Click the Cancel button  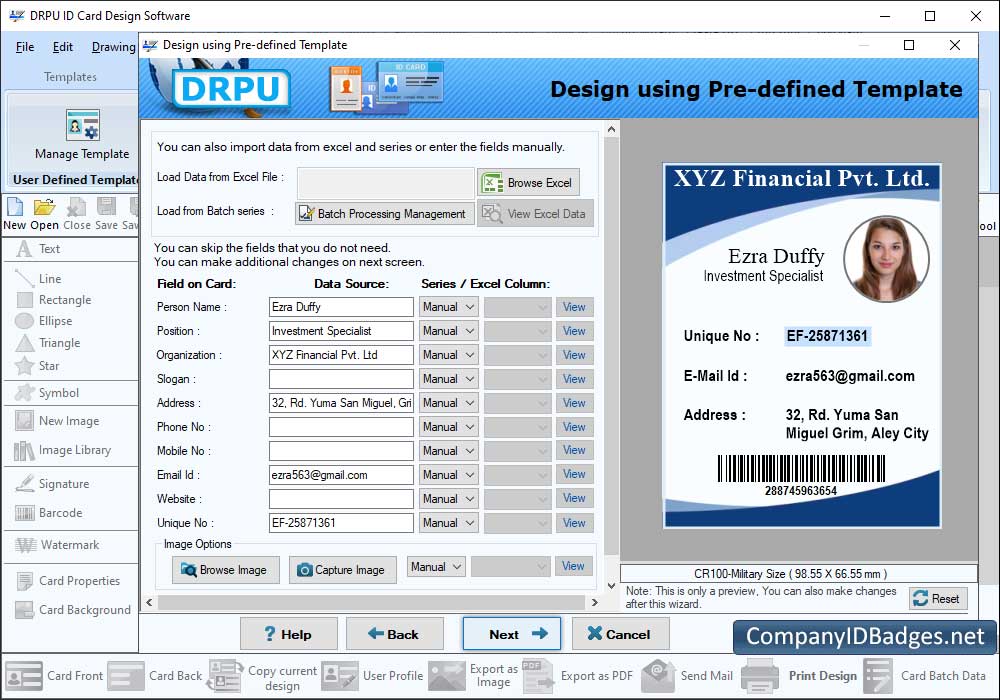coord(621,634)
